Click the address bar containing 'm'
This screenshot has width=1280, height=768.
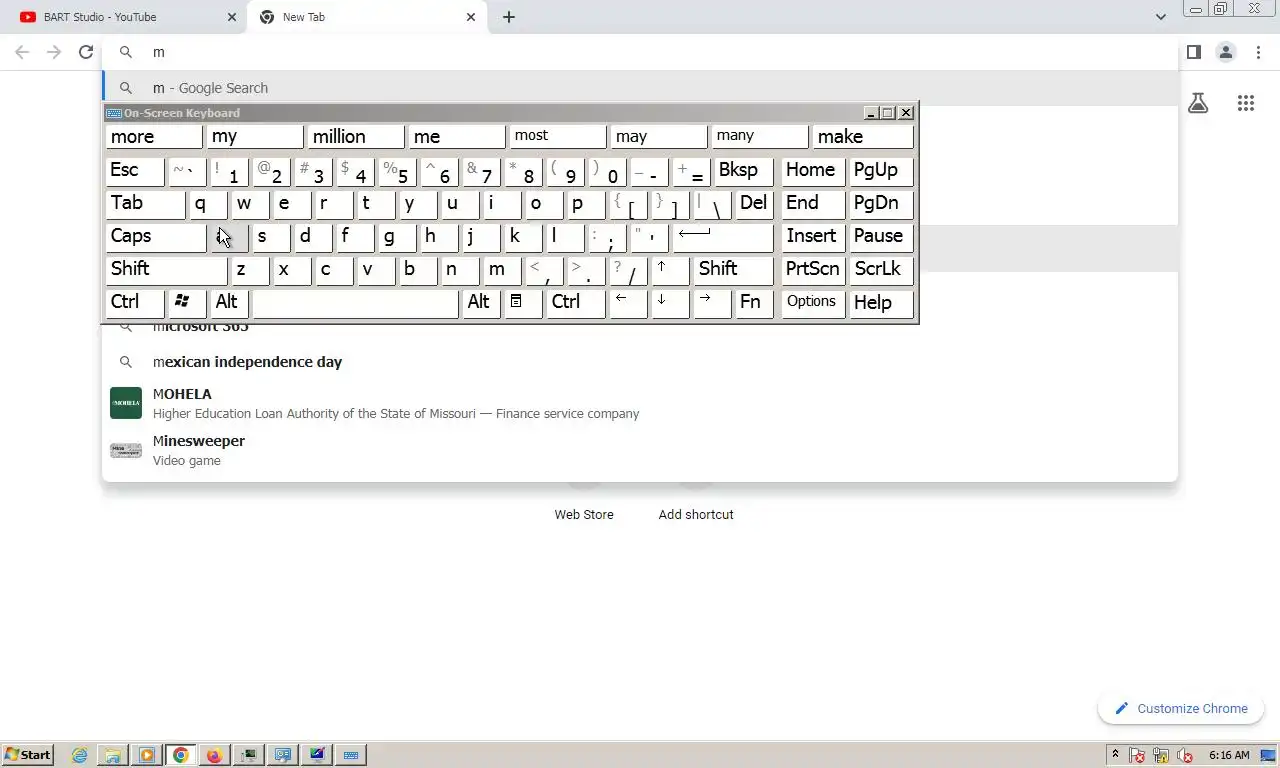(640, 52)
